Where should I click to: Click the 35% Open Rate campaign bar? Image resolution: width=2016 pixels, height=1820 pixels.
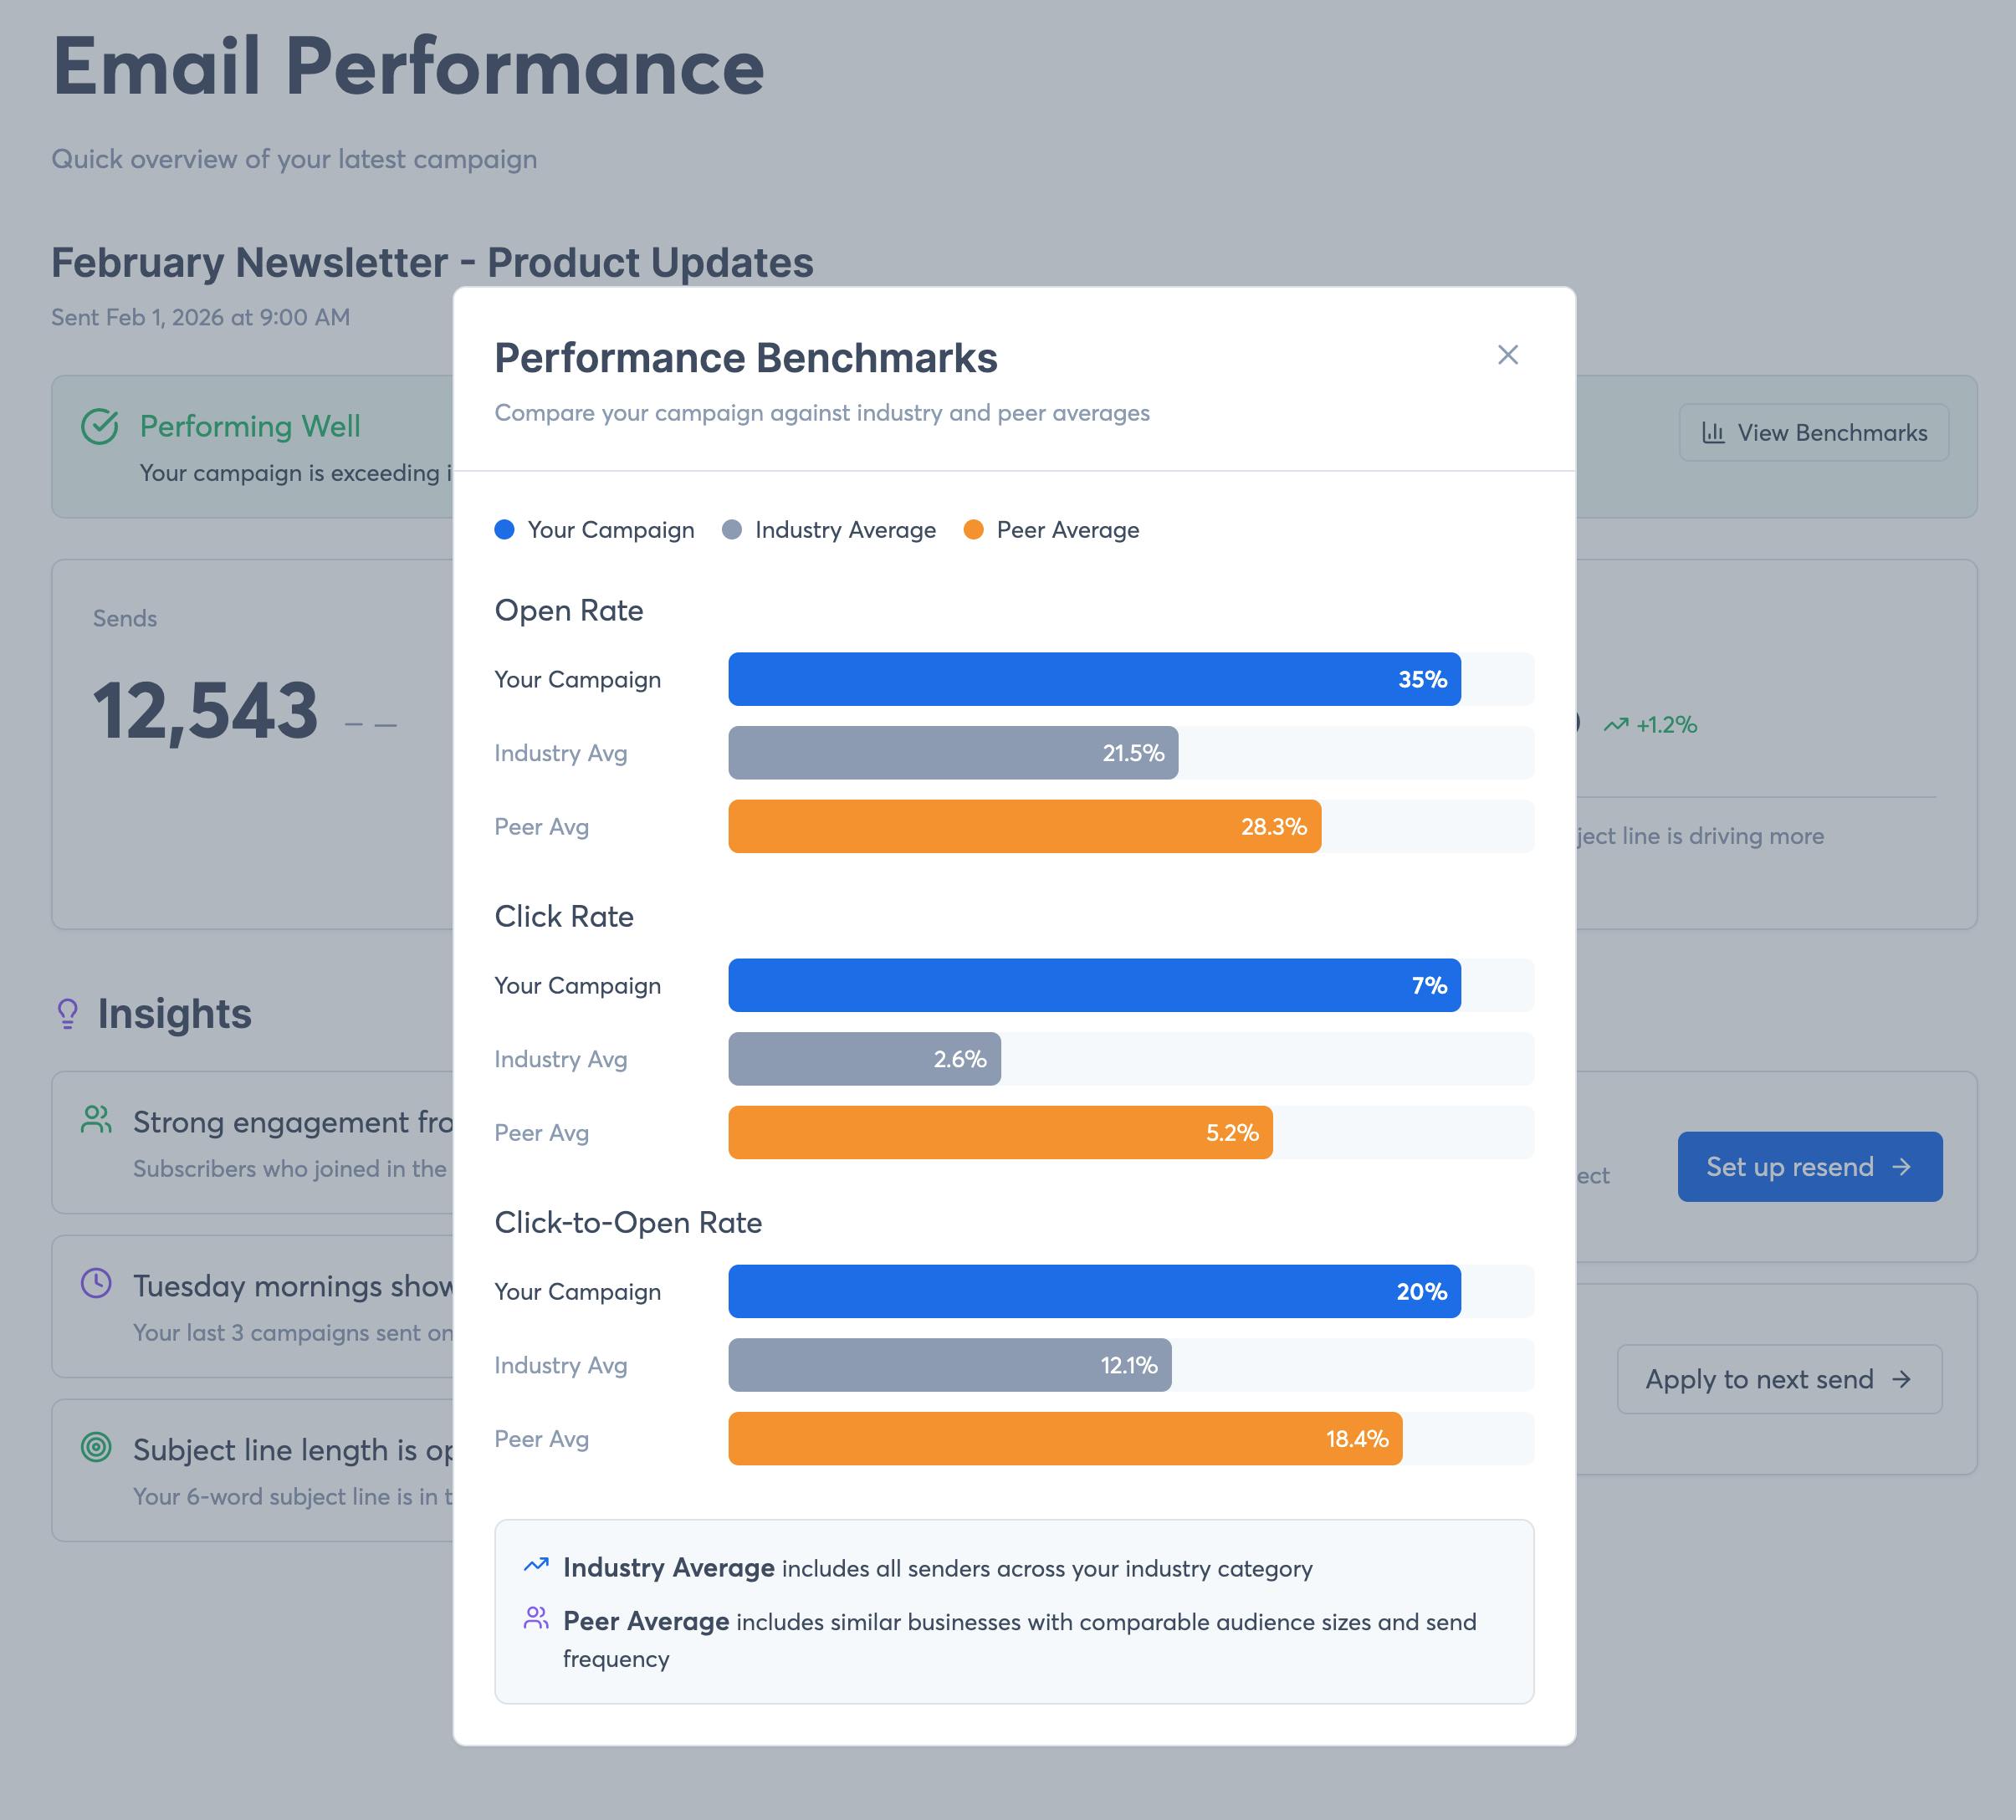coord(1094,680)
